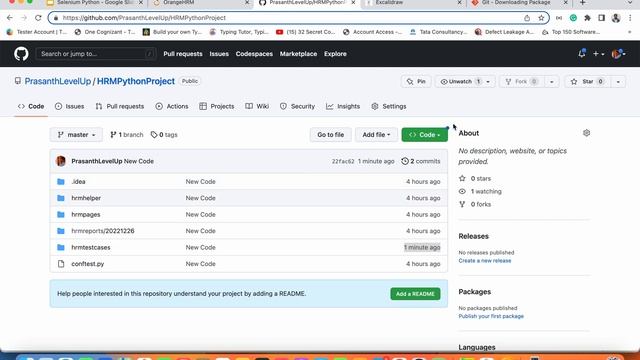Viewport: 640px width, 360px height.
Task: Click the browser side panel icon
Action: coord(601,18)
